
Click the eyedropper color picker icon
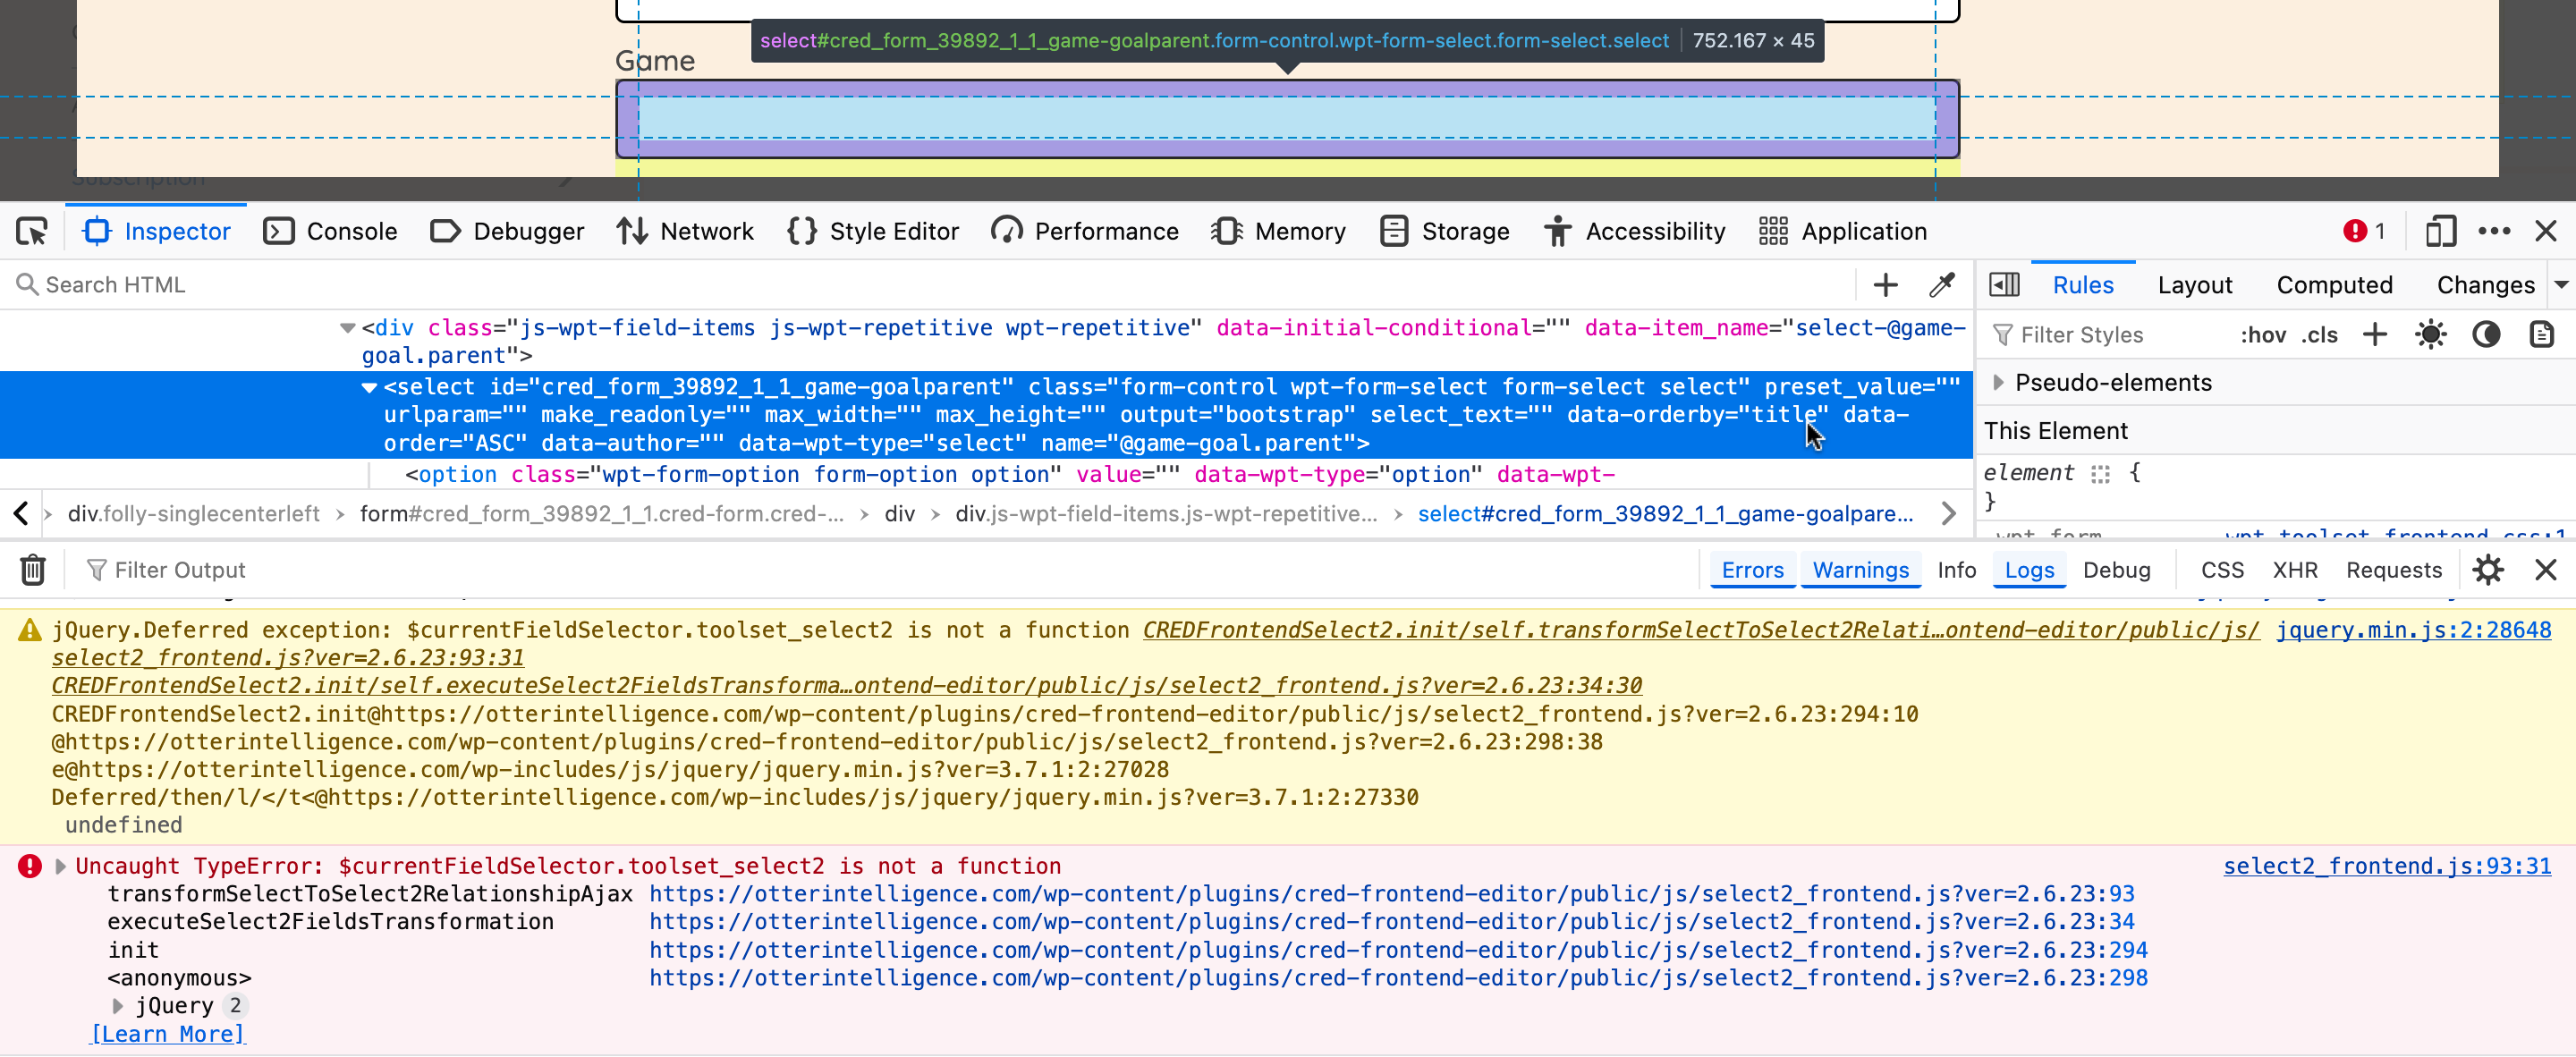click(1941, 285)
